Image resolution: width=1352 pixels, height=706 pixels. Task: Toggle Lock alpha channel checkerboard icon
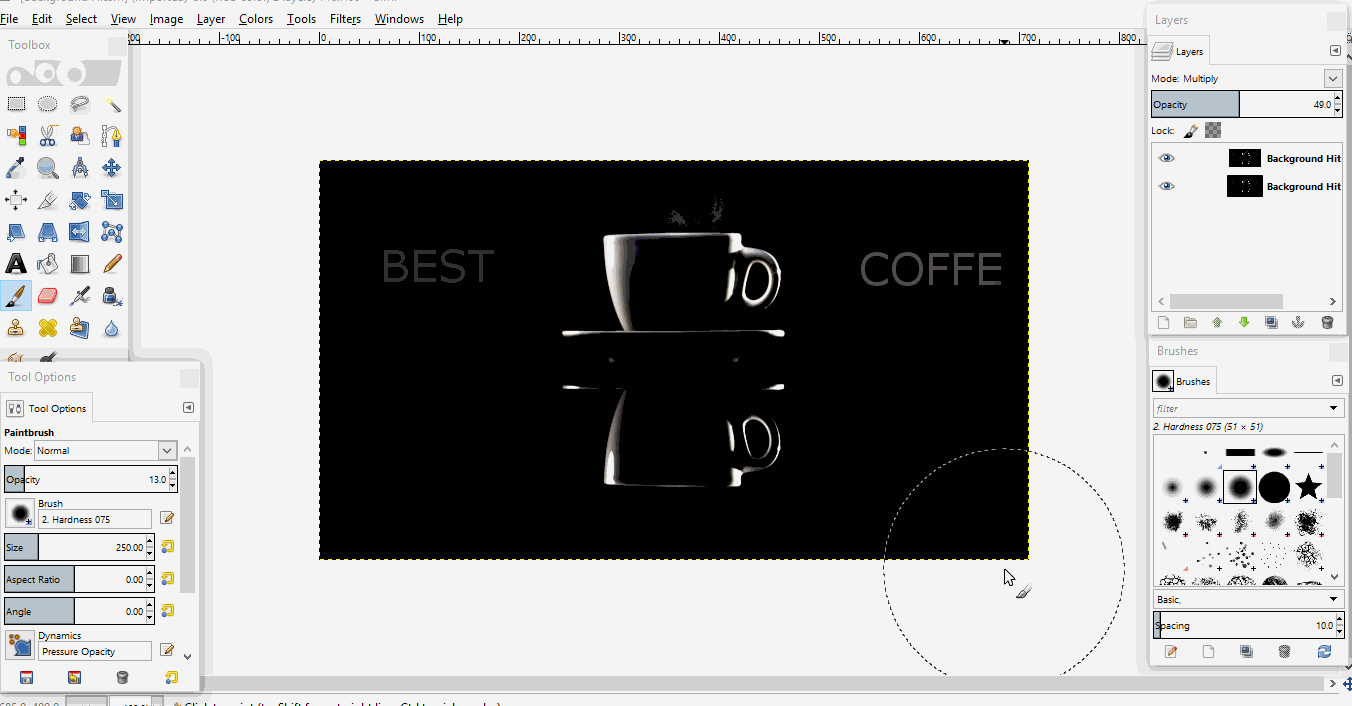click(1213, 130)
